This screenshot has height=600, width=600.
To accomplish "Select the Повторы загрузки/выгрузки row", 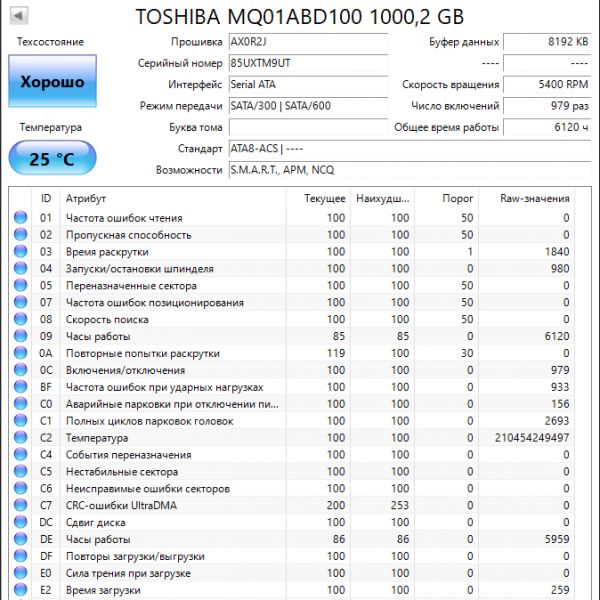I will coord(292,556).
